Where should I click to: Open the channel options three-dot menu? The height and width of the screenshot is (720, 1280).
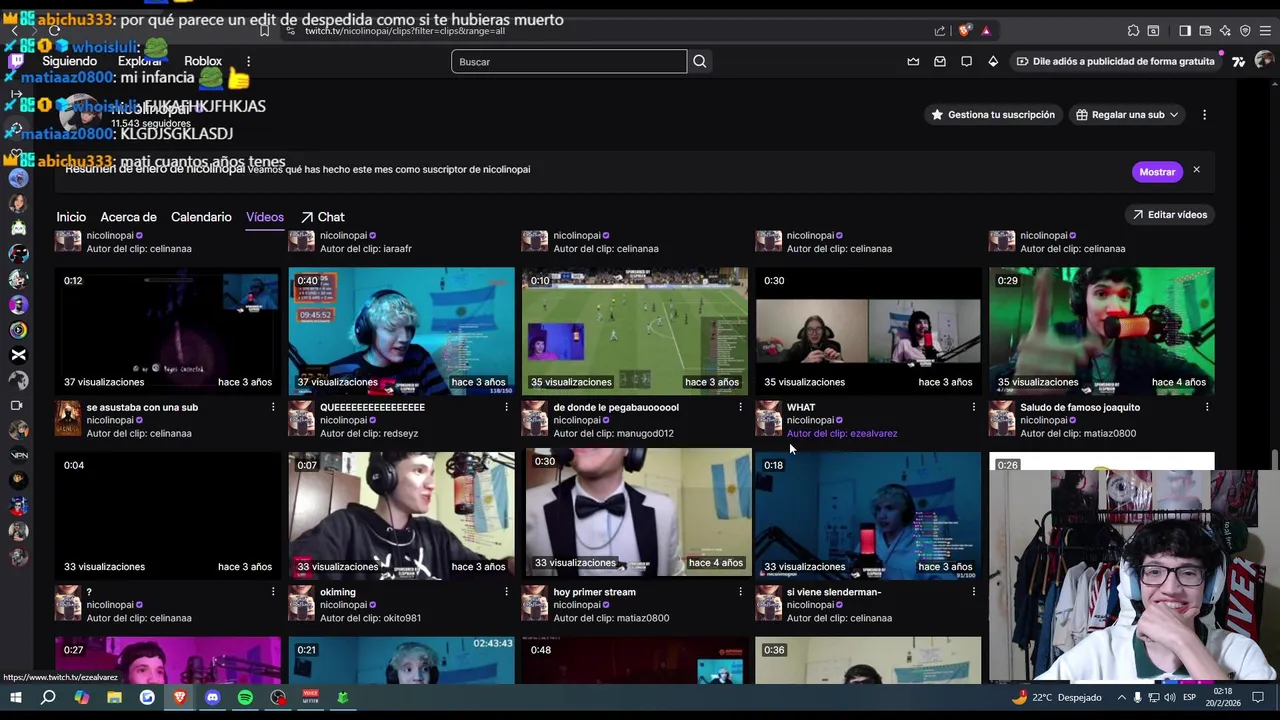click(1204, 115)
